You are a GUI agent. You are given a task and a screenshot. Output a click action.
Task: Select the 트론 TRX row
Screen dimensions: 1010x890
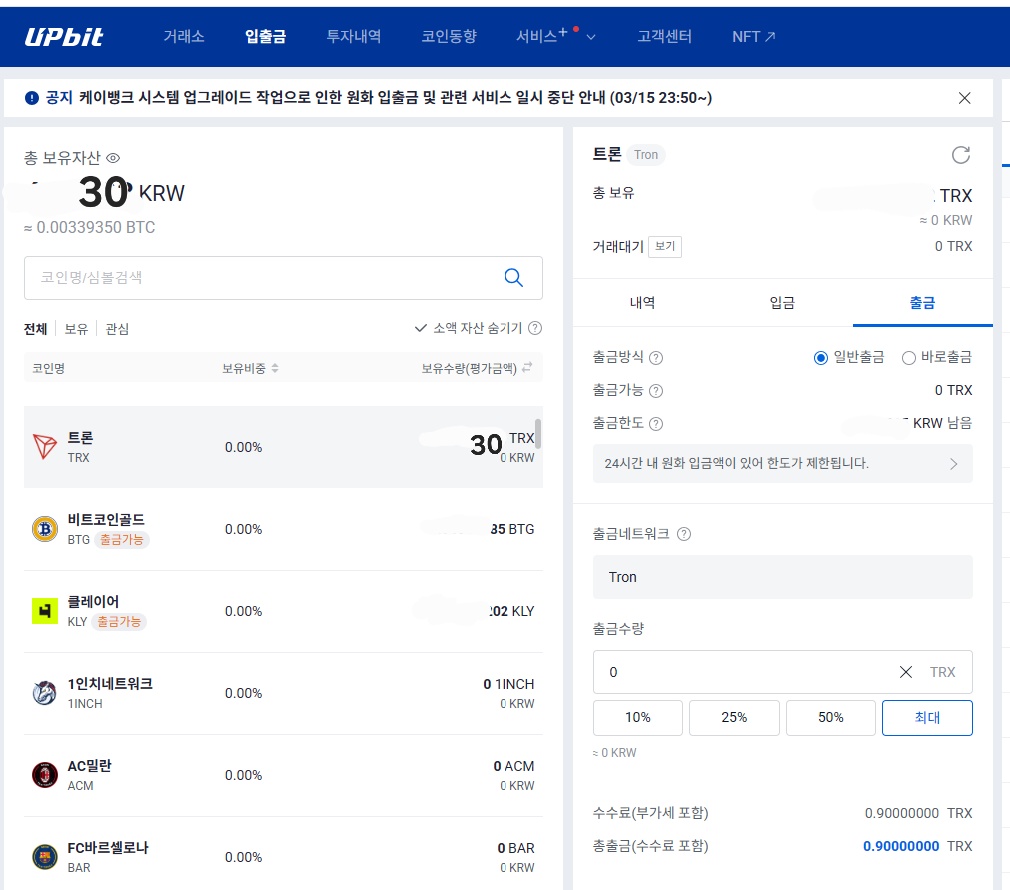[x=283, y=447]
